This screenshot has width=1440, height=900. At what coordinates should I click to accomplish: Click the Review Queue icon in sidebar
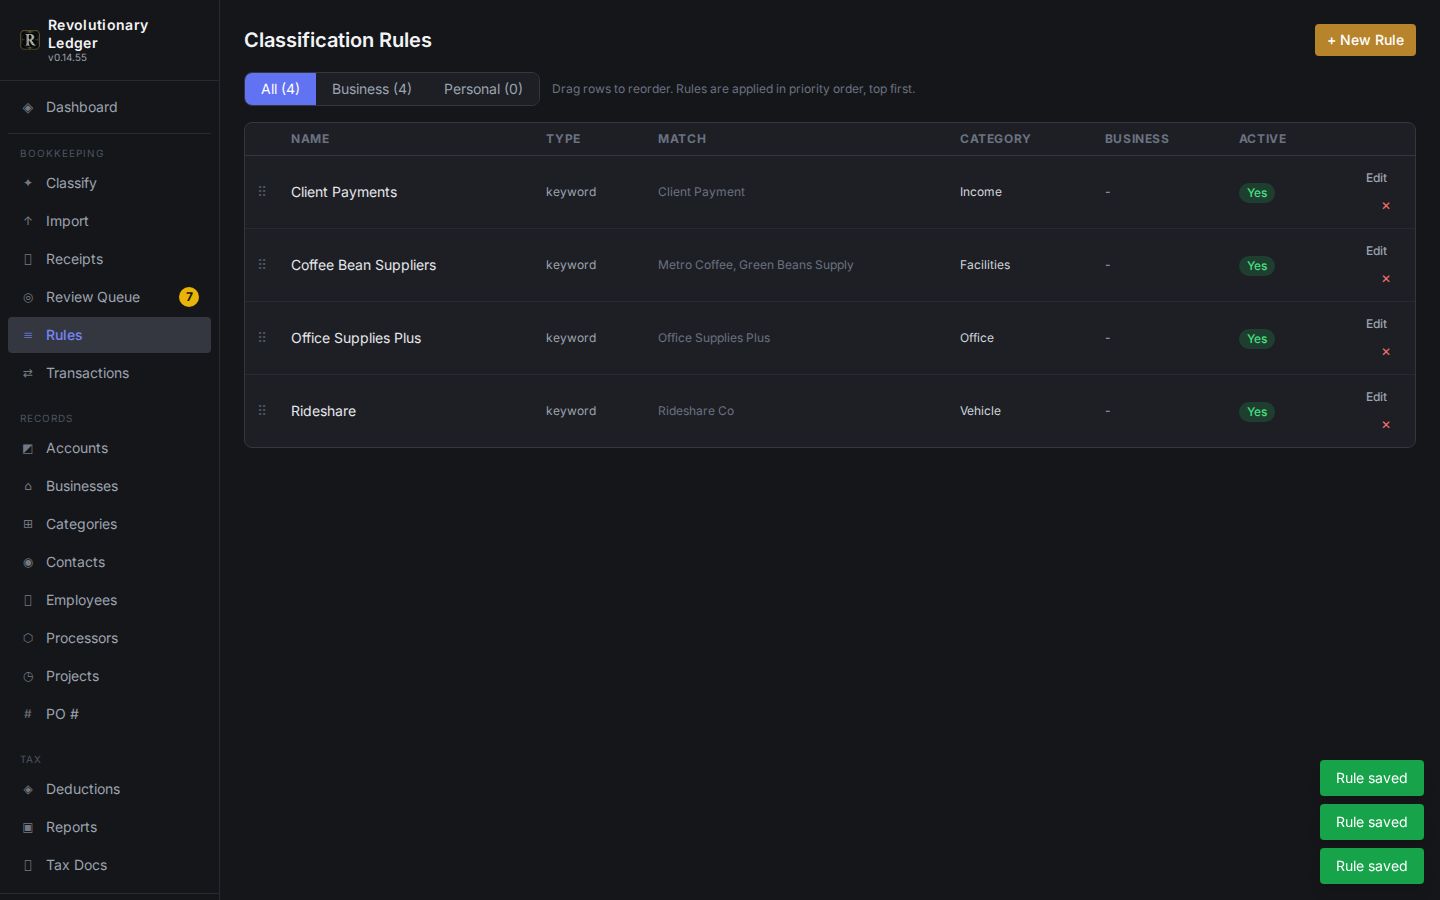[28, 298]
